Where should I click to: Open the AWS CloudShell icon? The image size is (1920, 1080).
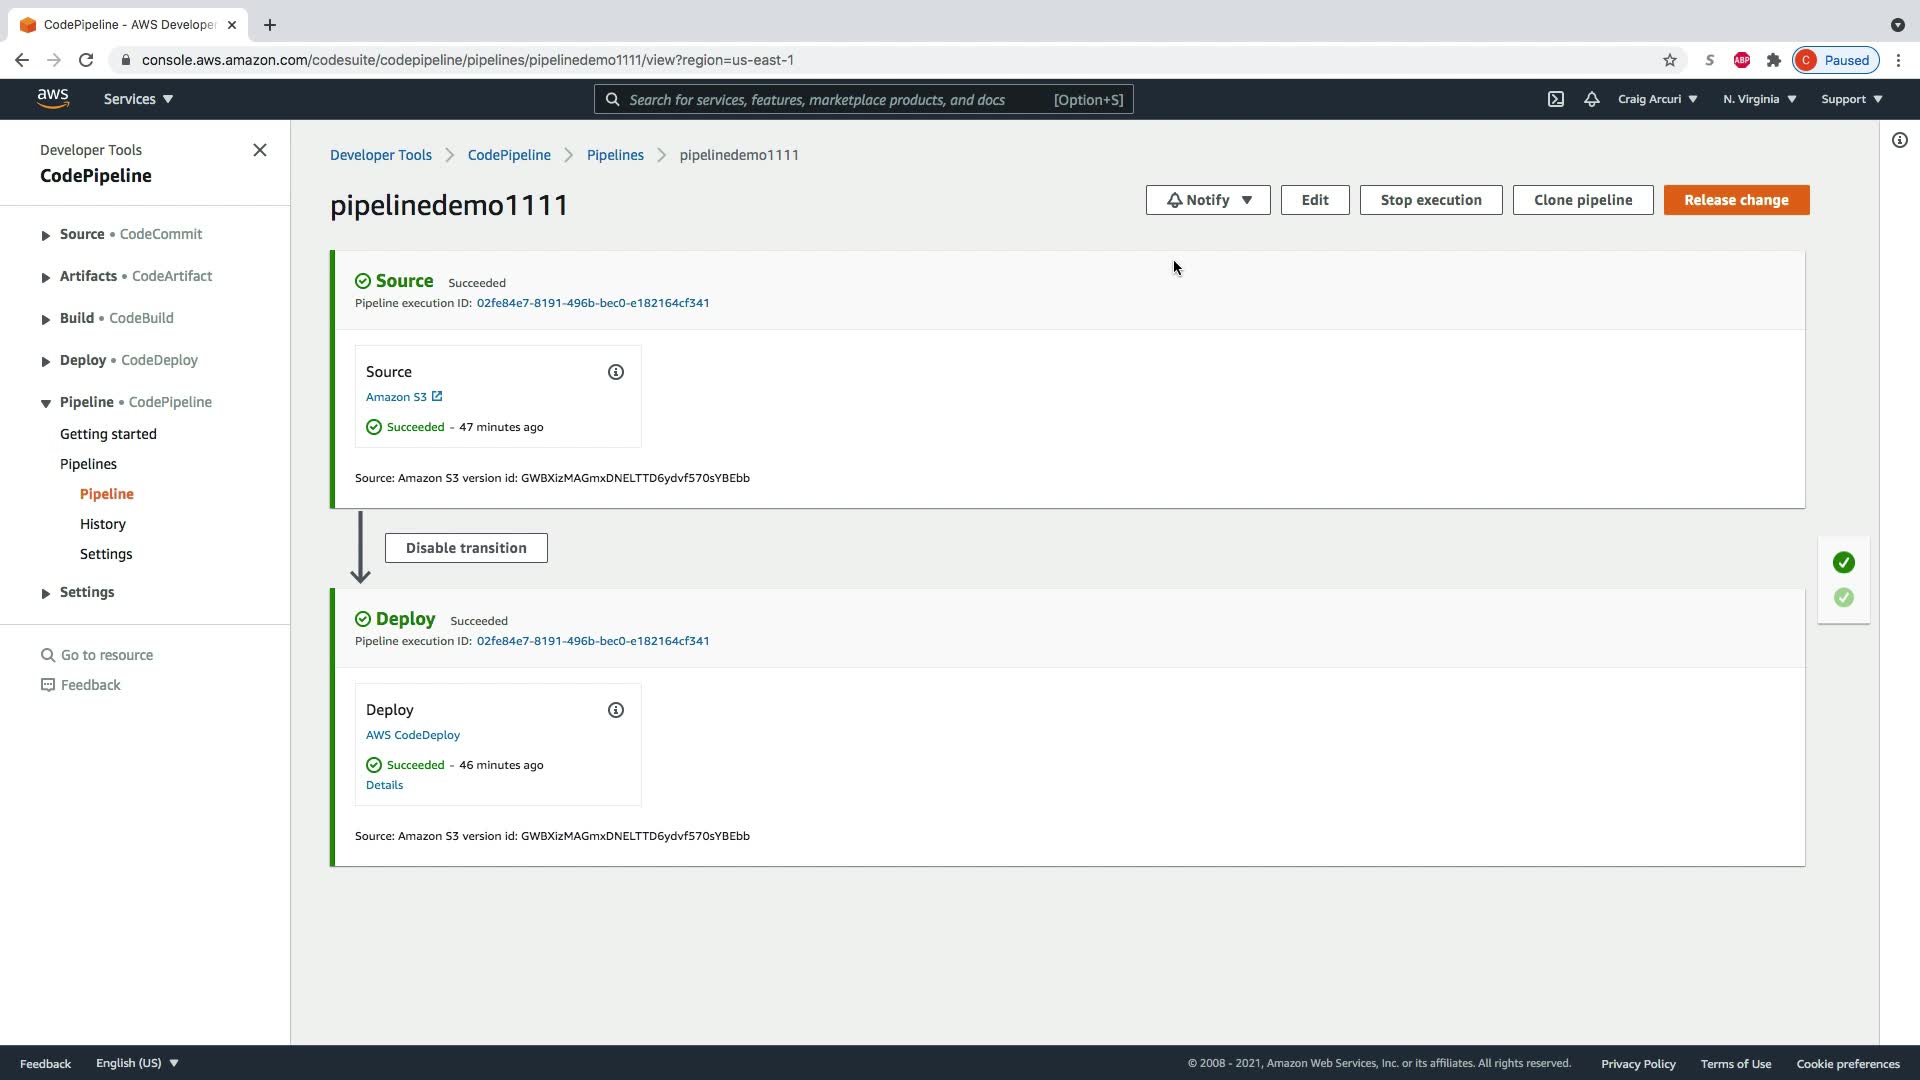pos(1555,99)
